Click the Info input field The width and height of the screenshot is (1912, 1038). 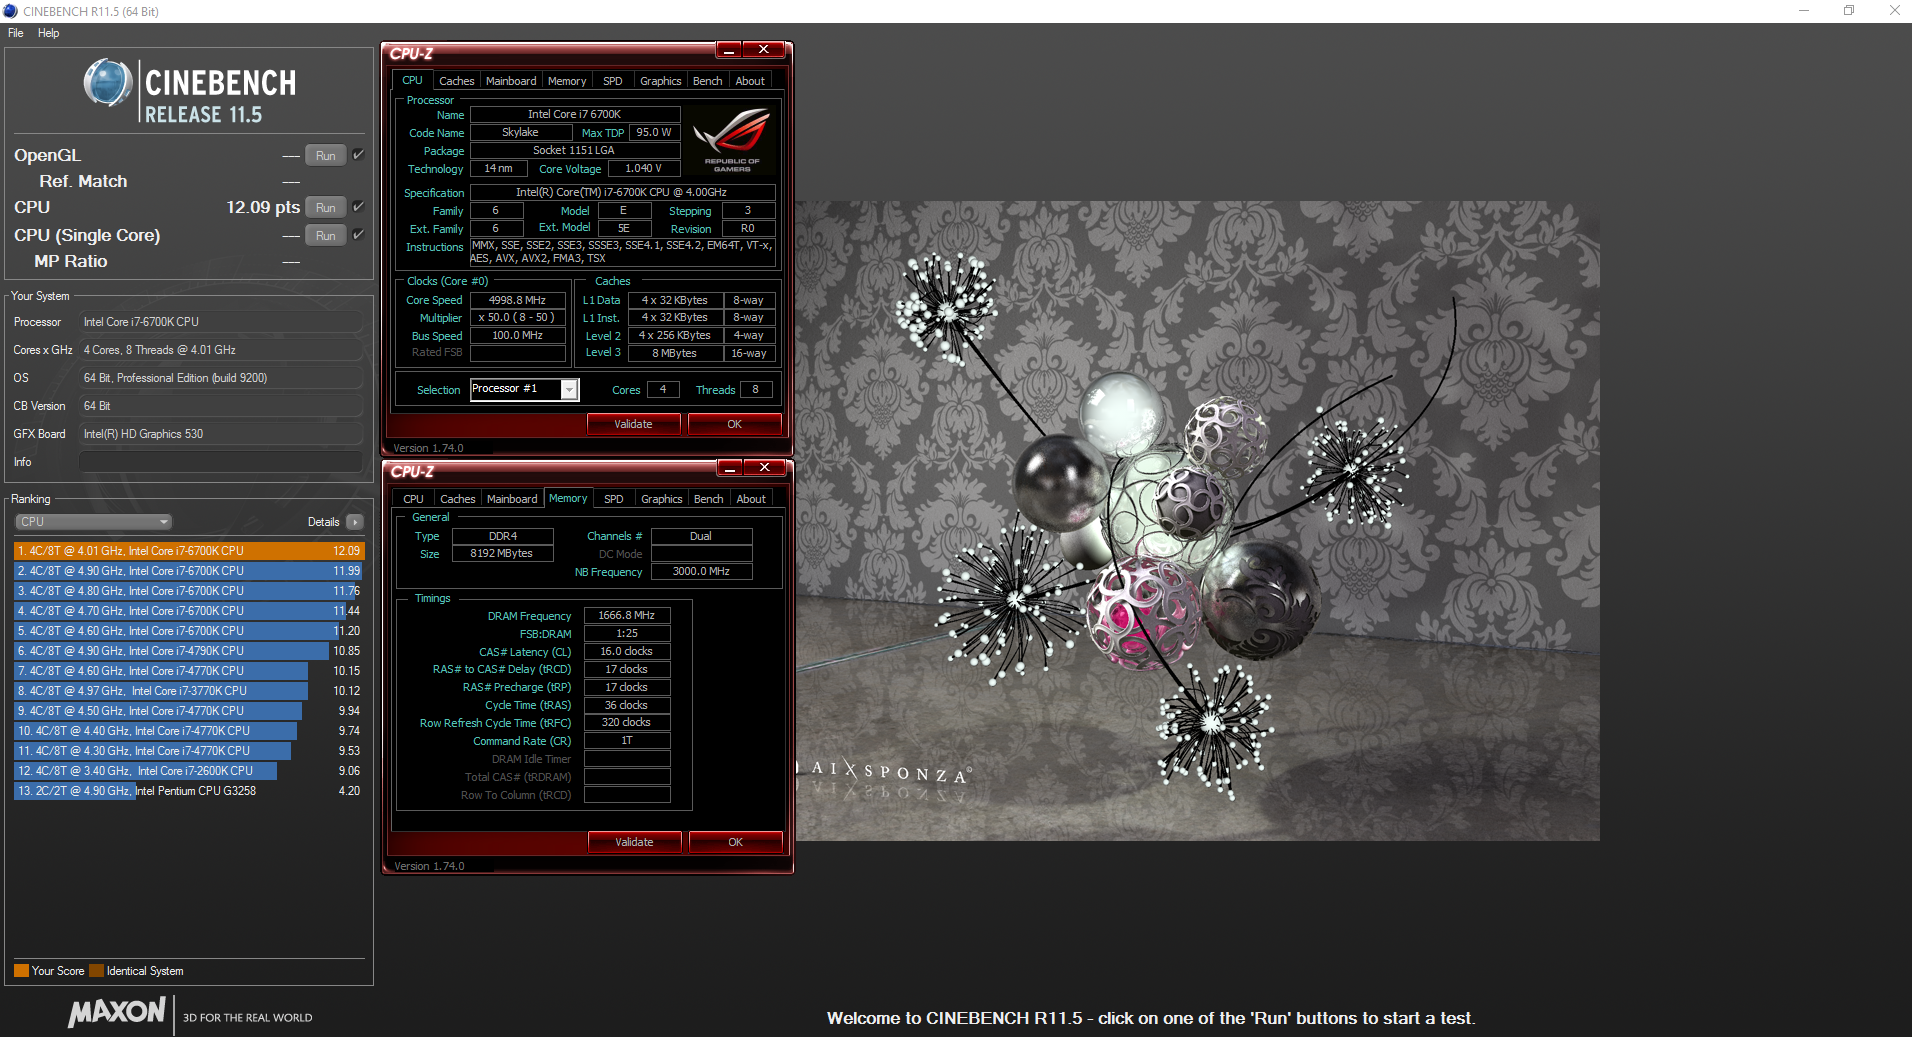pyautogui.click(x=220, y=462)
